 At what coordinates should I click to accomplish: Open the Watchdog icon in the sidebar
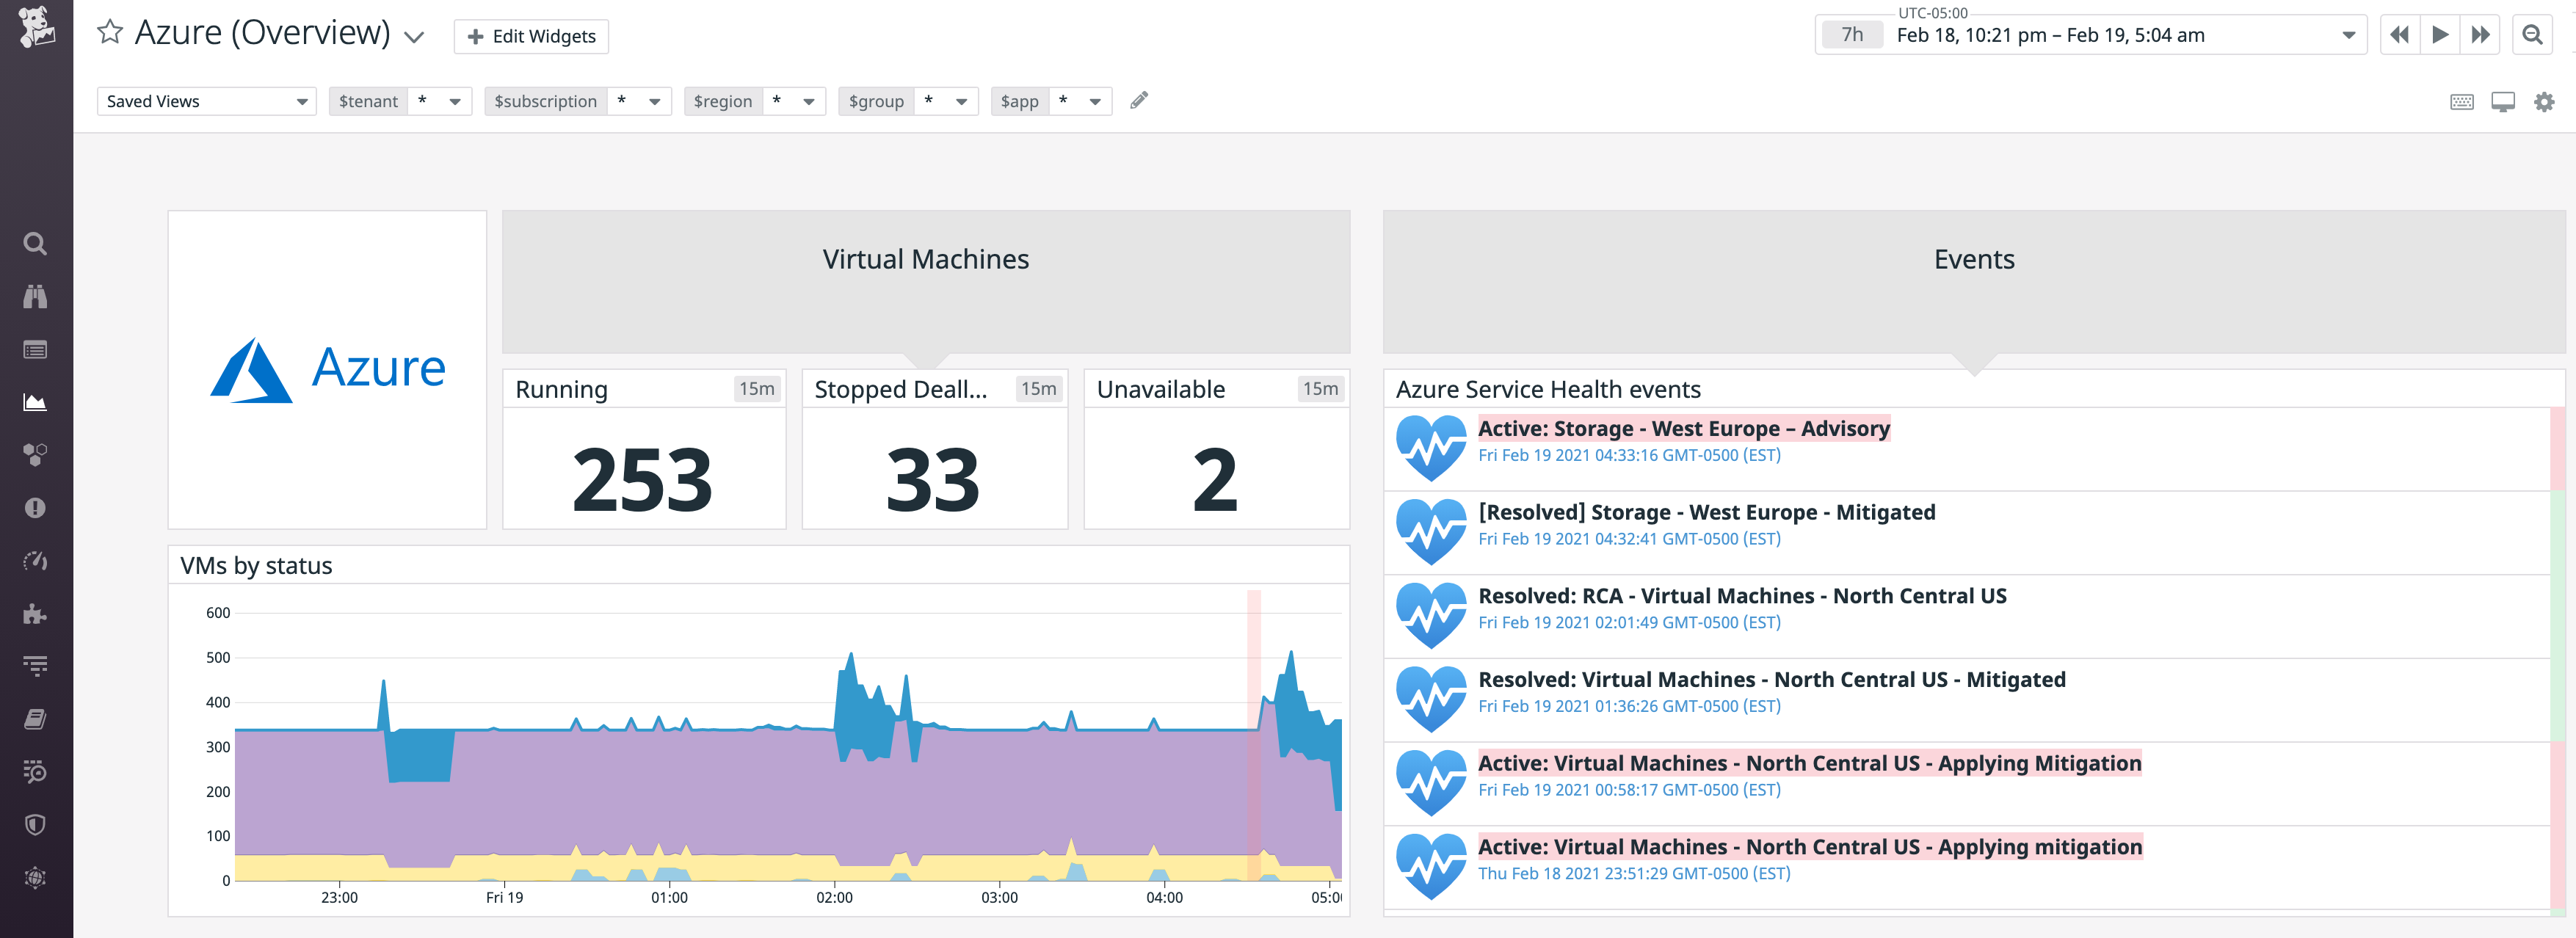tap(36, 296)
